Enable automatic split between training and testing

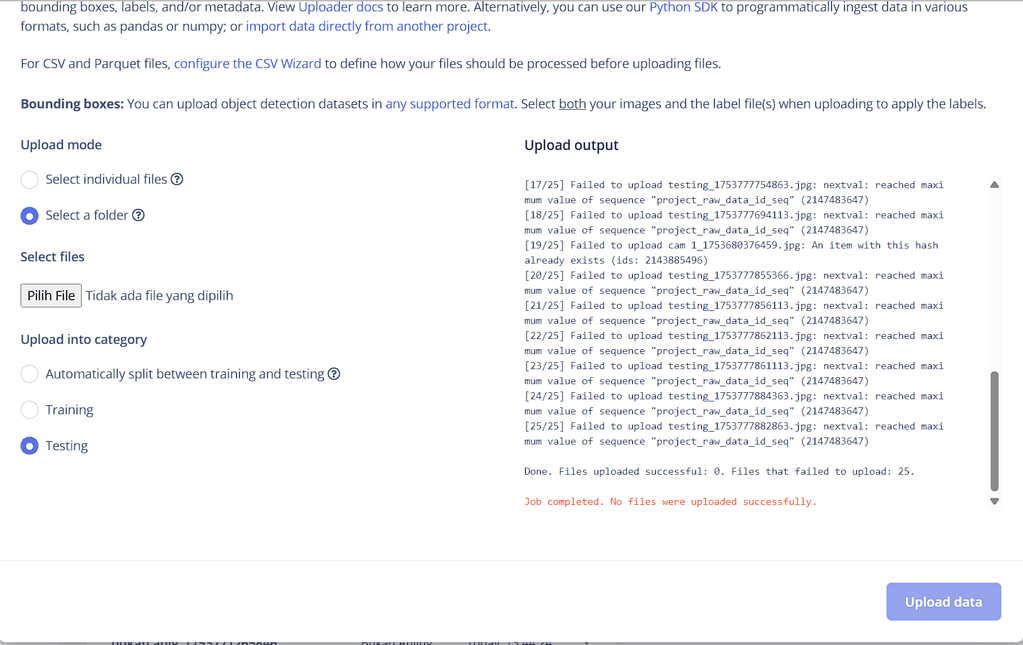(x=29, y=373)
